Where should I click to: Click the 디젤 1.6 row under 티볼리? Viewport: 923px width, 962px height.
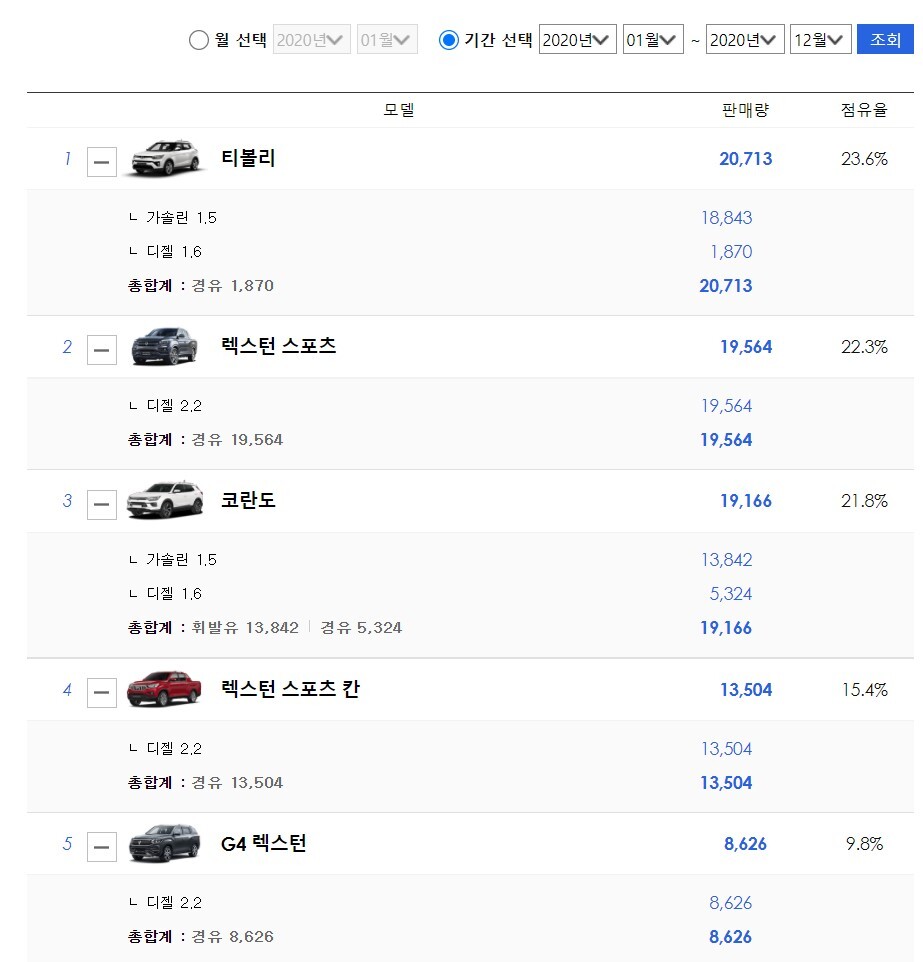point(165,252)
